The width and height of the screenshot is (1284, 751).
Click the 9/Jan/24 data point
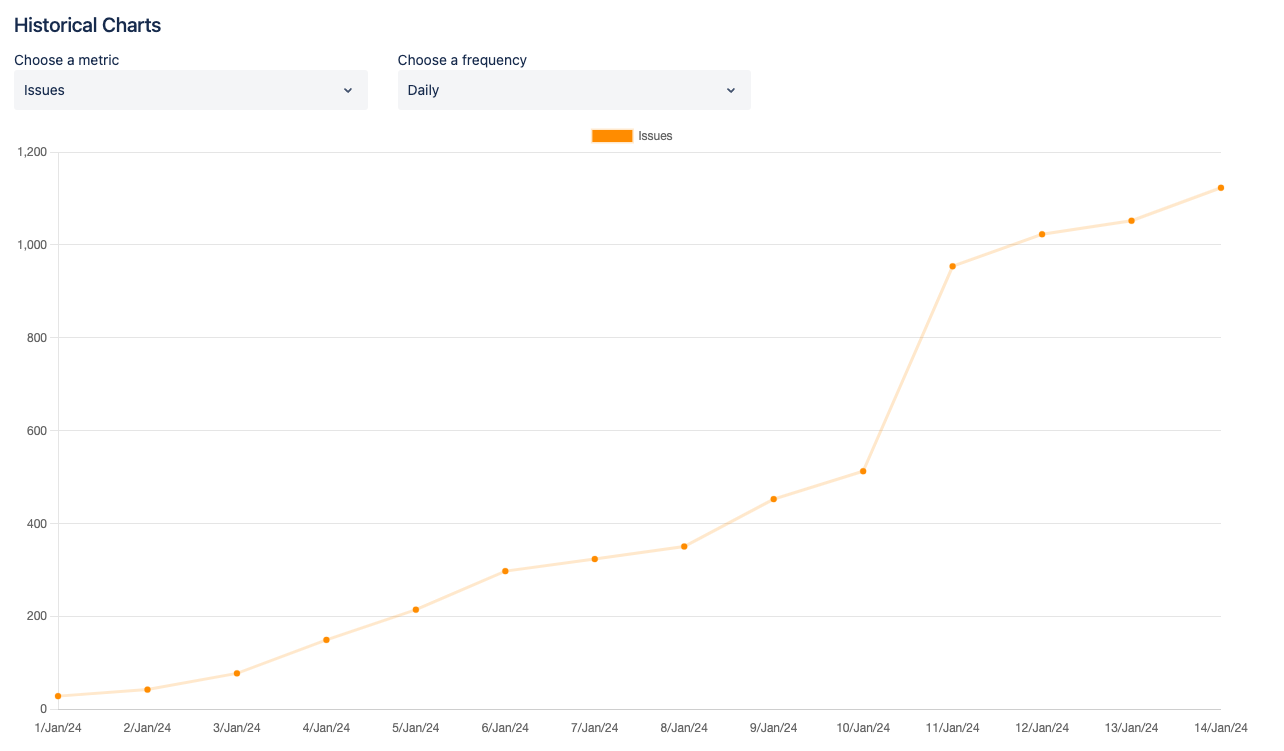774,499
